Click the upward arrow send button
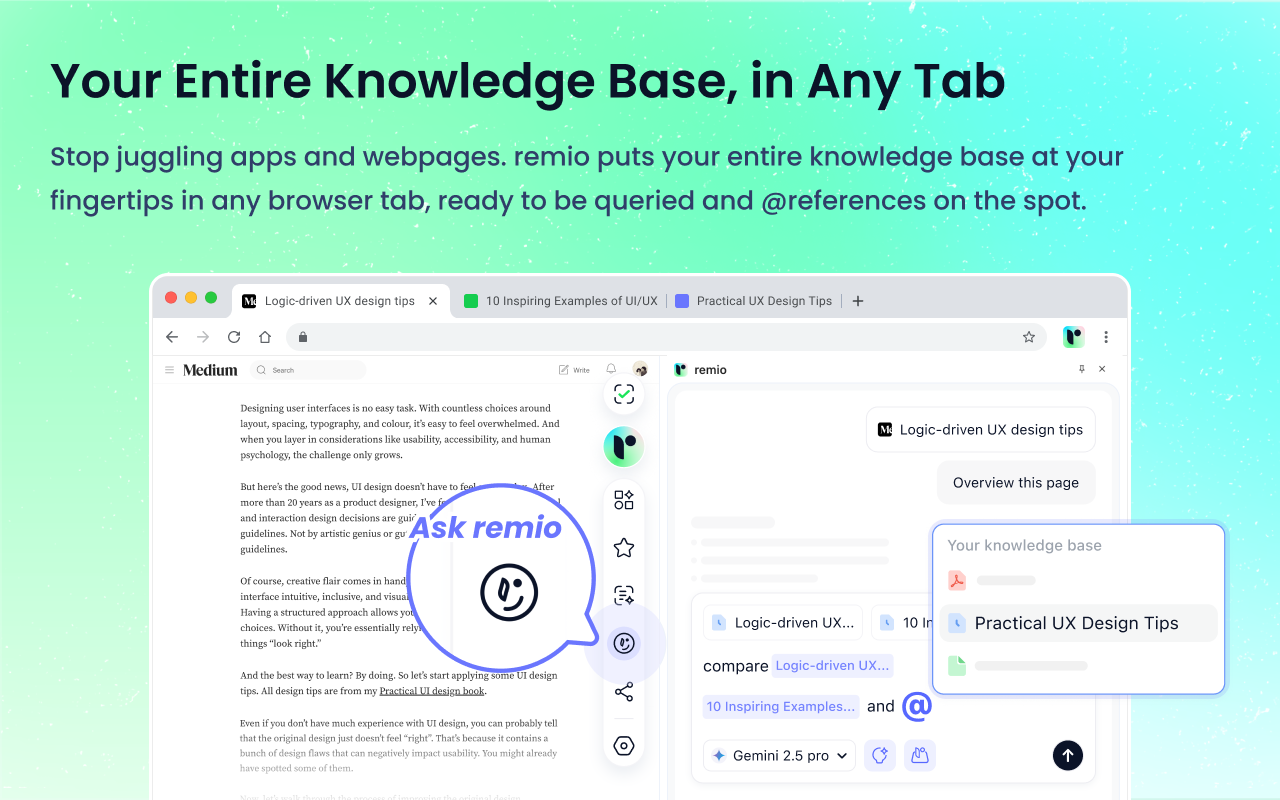This screenshot has height=800, width=1280. [1067, 755]
